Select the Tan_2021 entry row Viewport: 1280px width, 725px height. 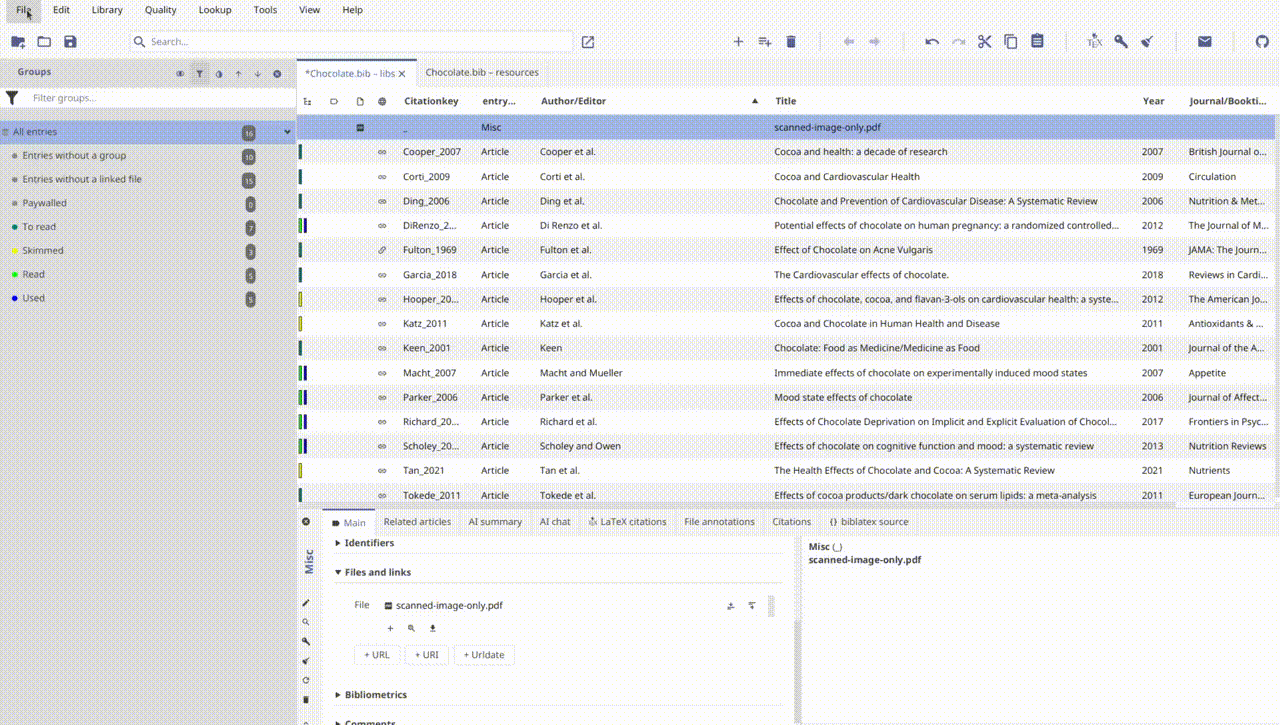(788, 470)
